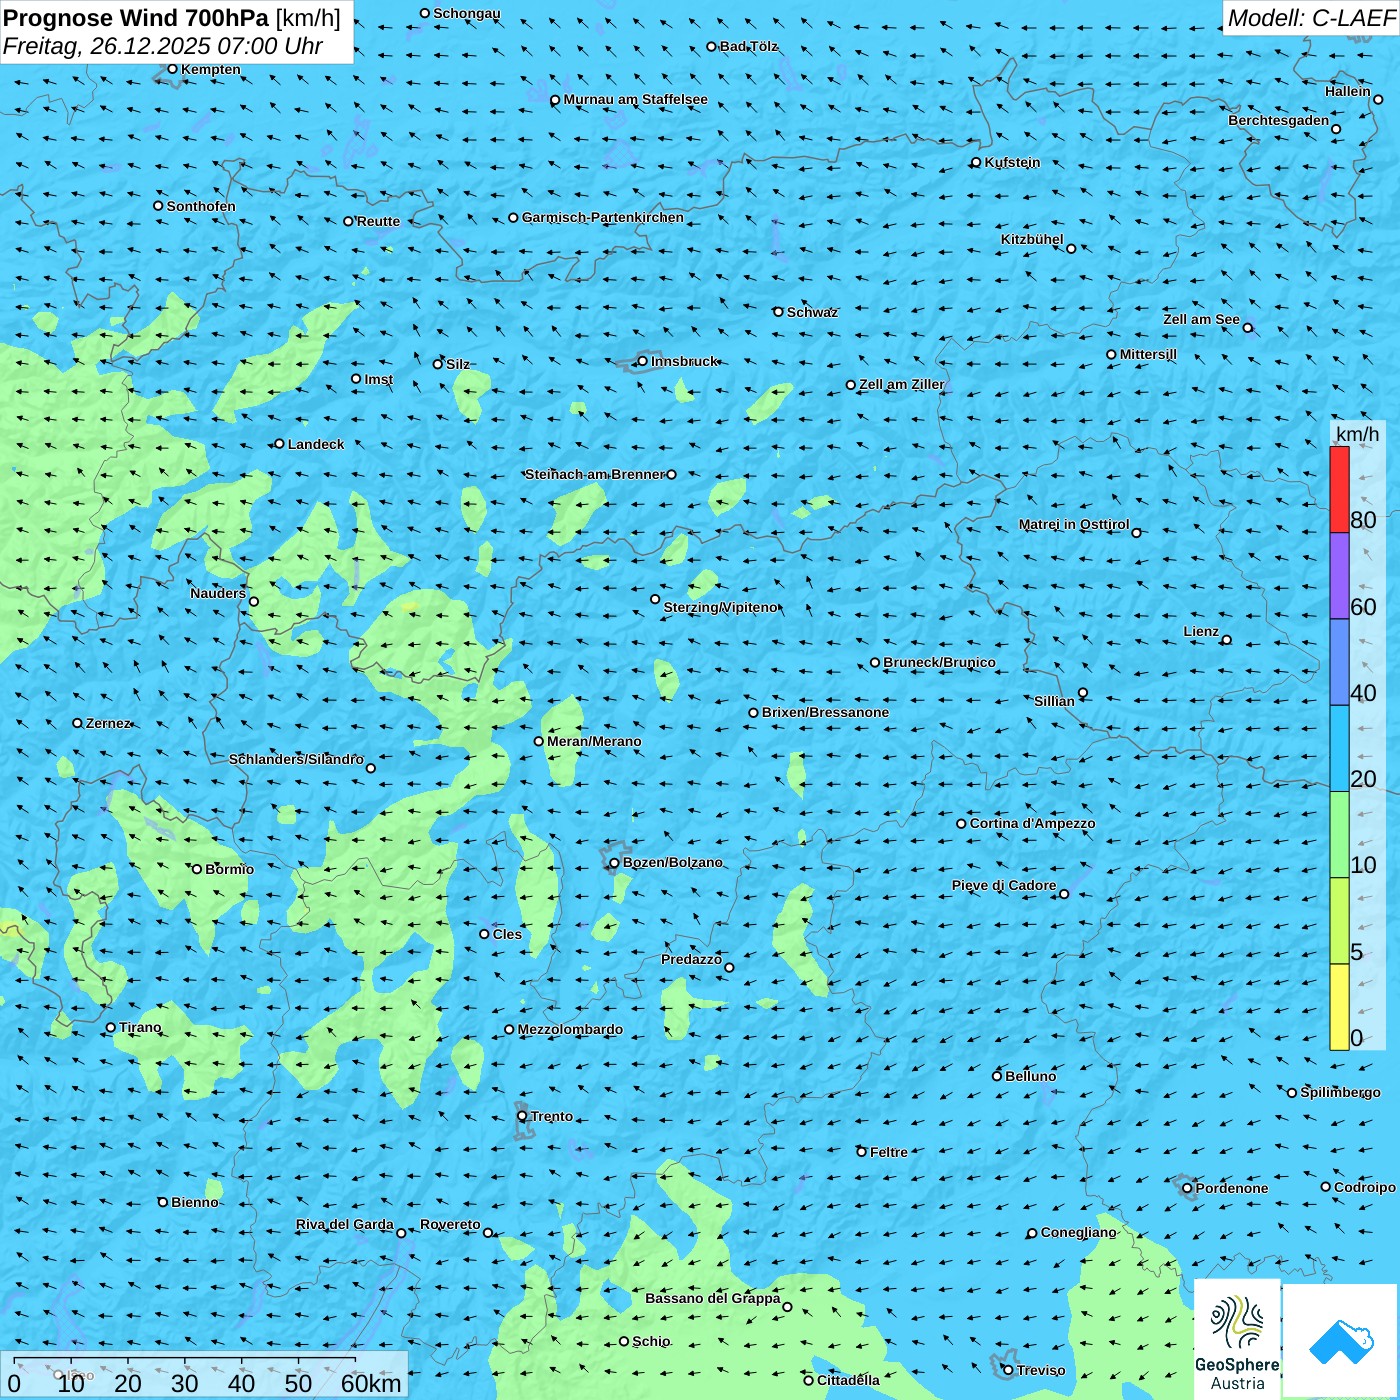Click the 'Freitag, 26.12.2025 07:00 Uhr' date
The width and height of the screenshot is (1400, 1400).
click(163, 46)
